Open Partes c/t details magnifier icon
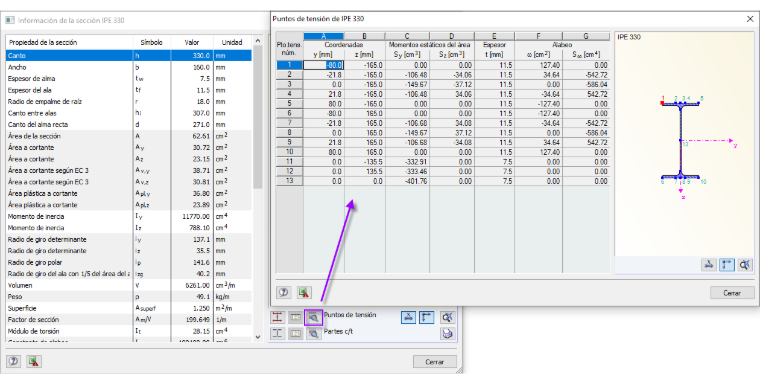Image resolution: width=760 pixels, height=384 pixels. coord(314,334)
